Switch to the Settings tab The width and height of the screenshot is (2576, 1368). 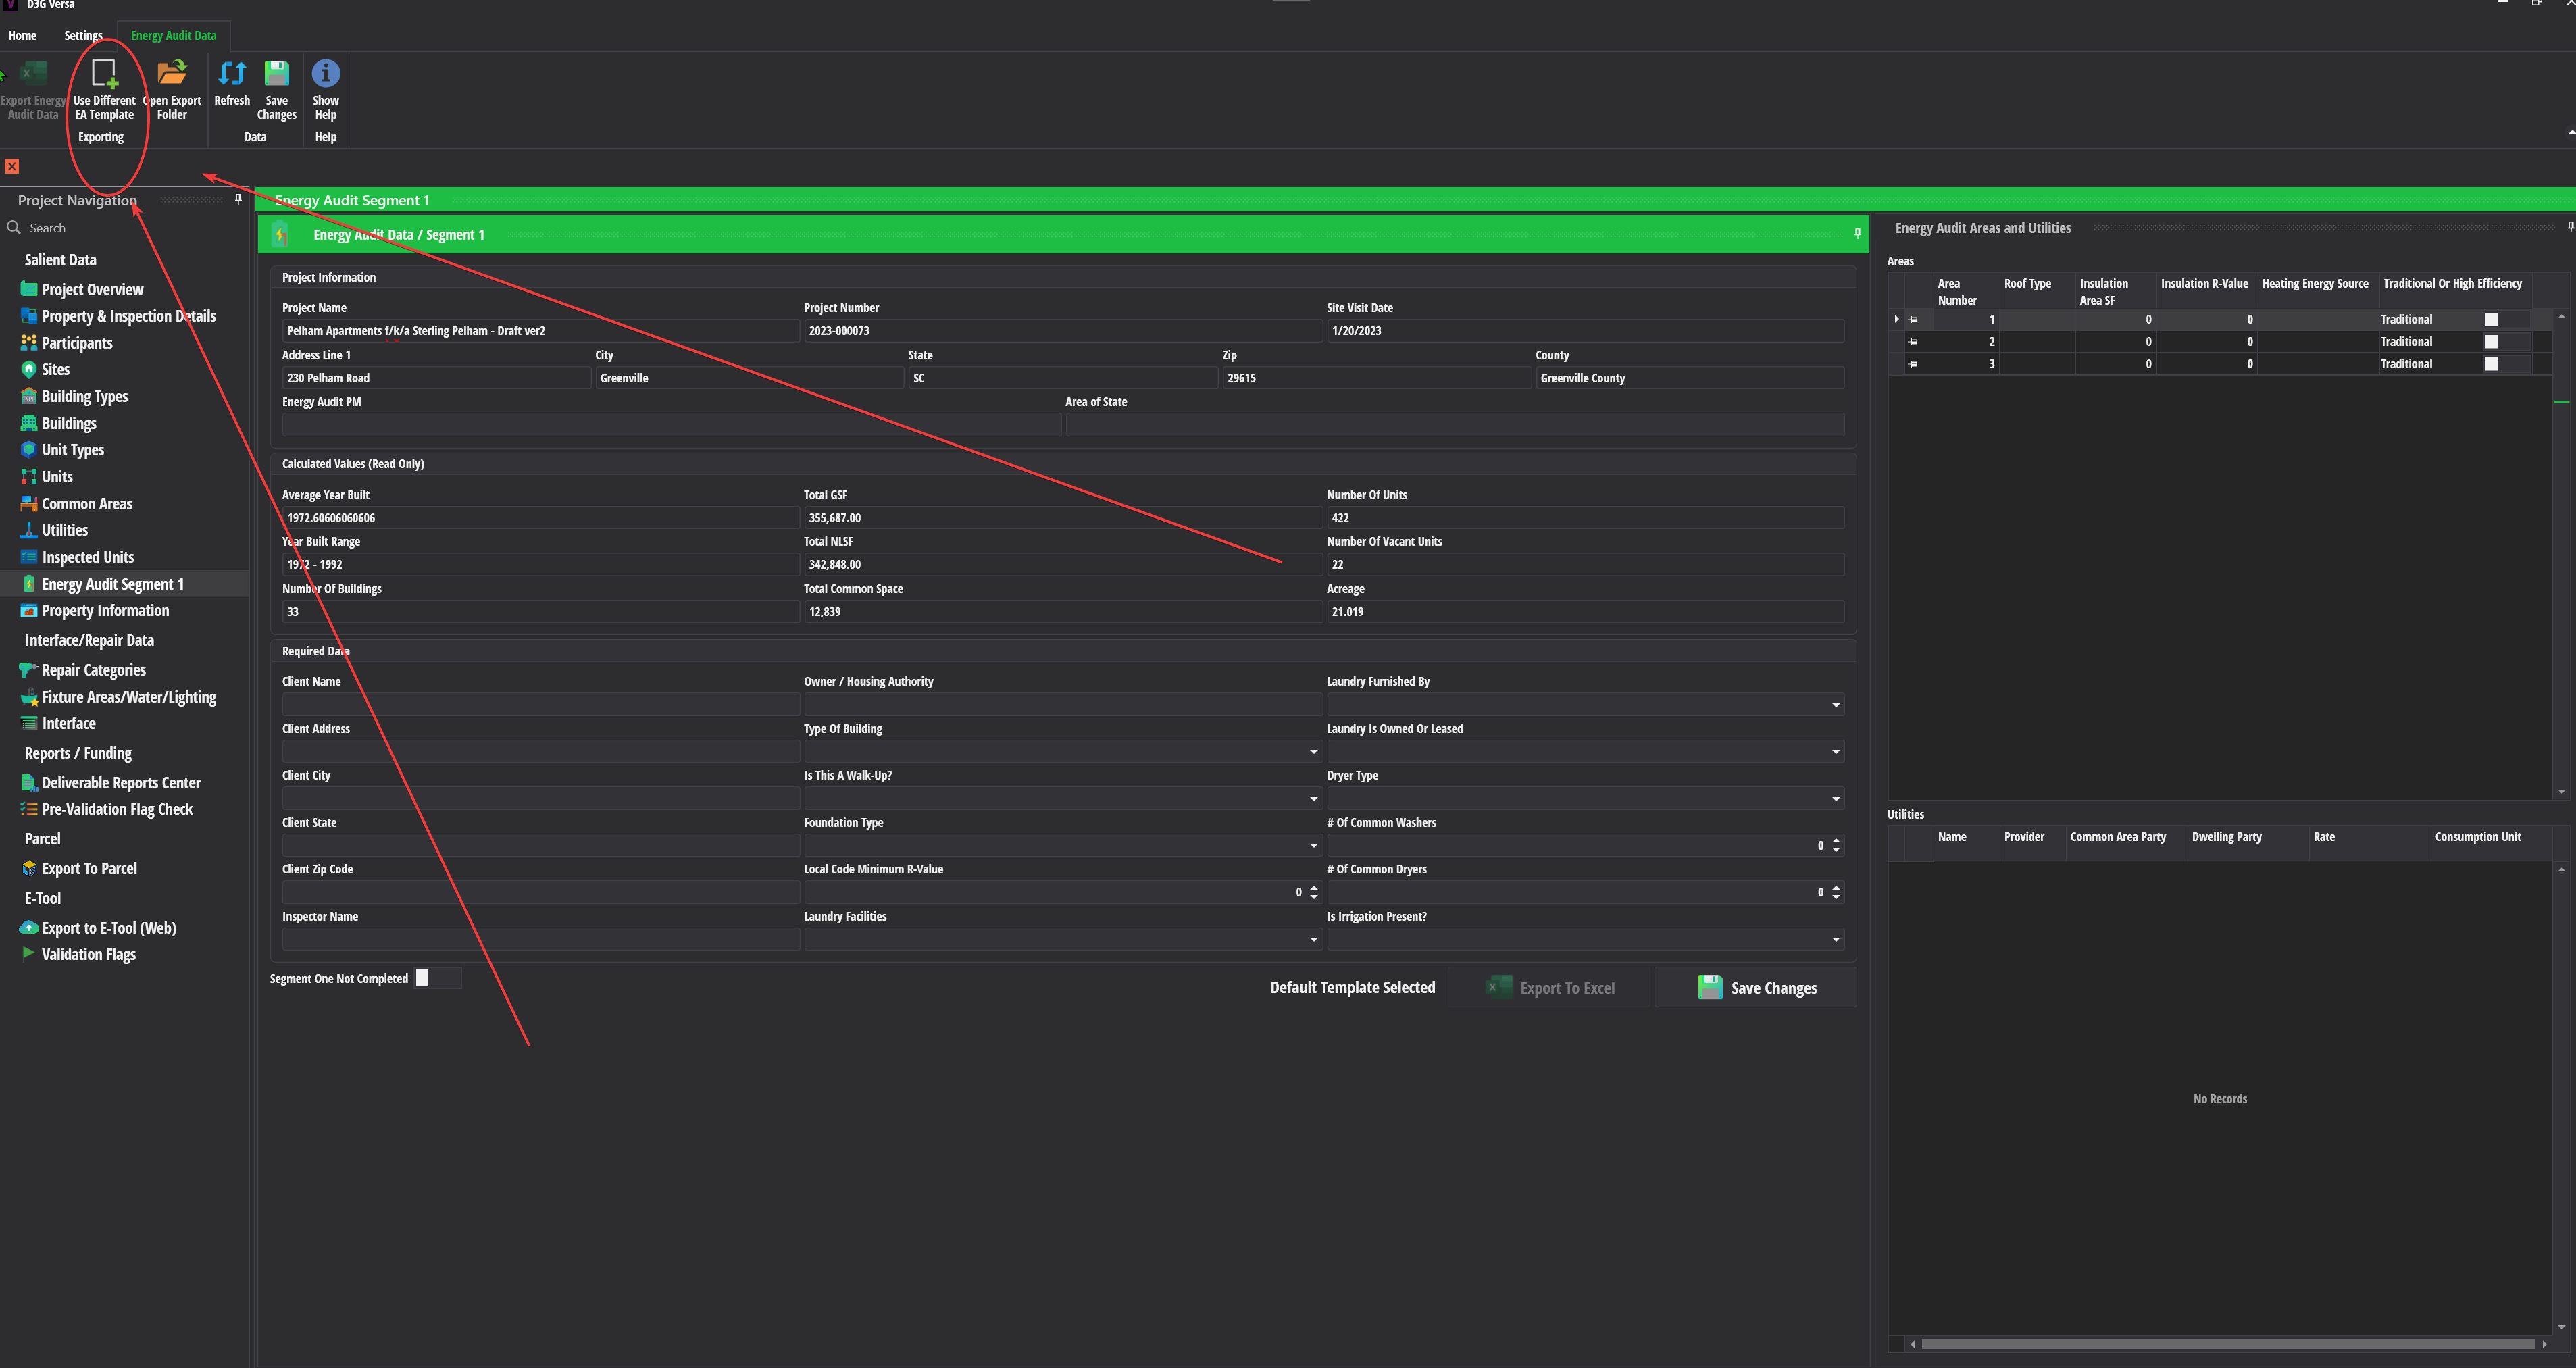click(x=83, y=35)
